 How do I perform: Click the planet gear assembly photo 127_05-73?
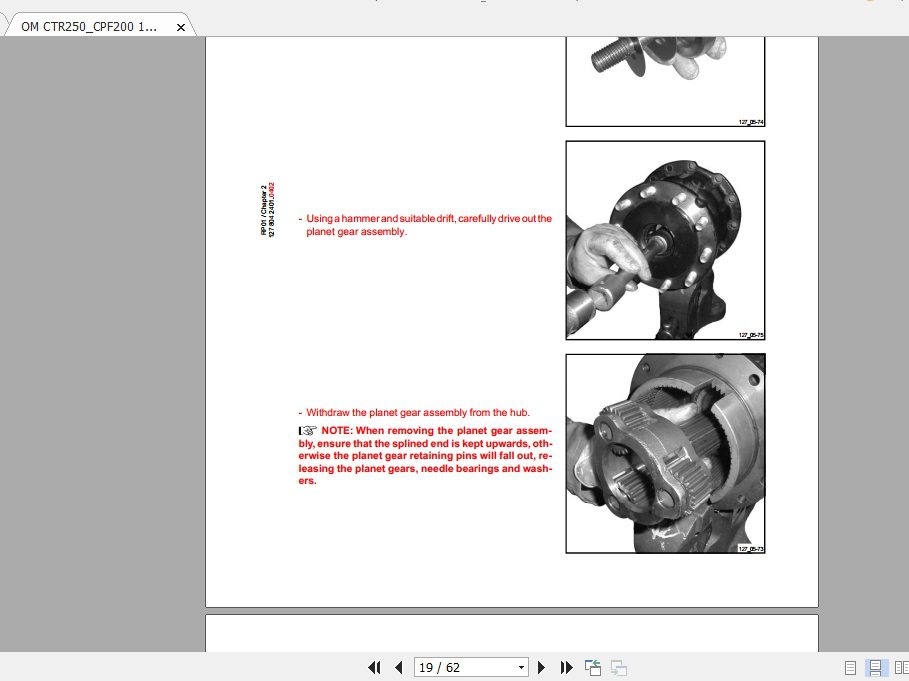point(665,453)
